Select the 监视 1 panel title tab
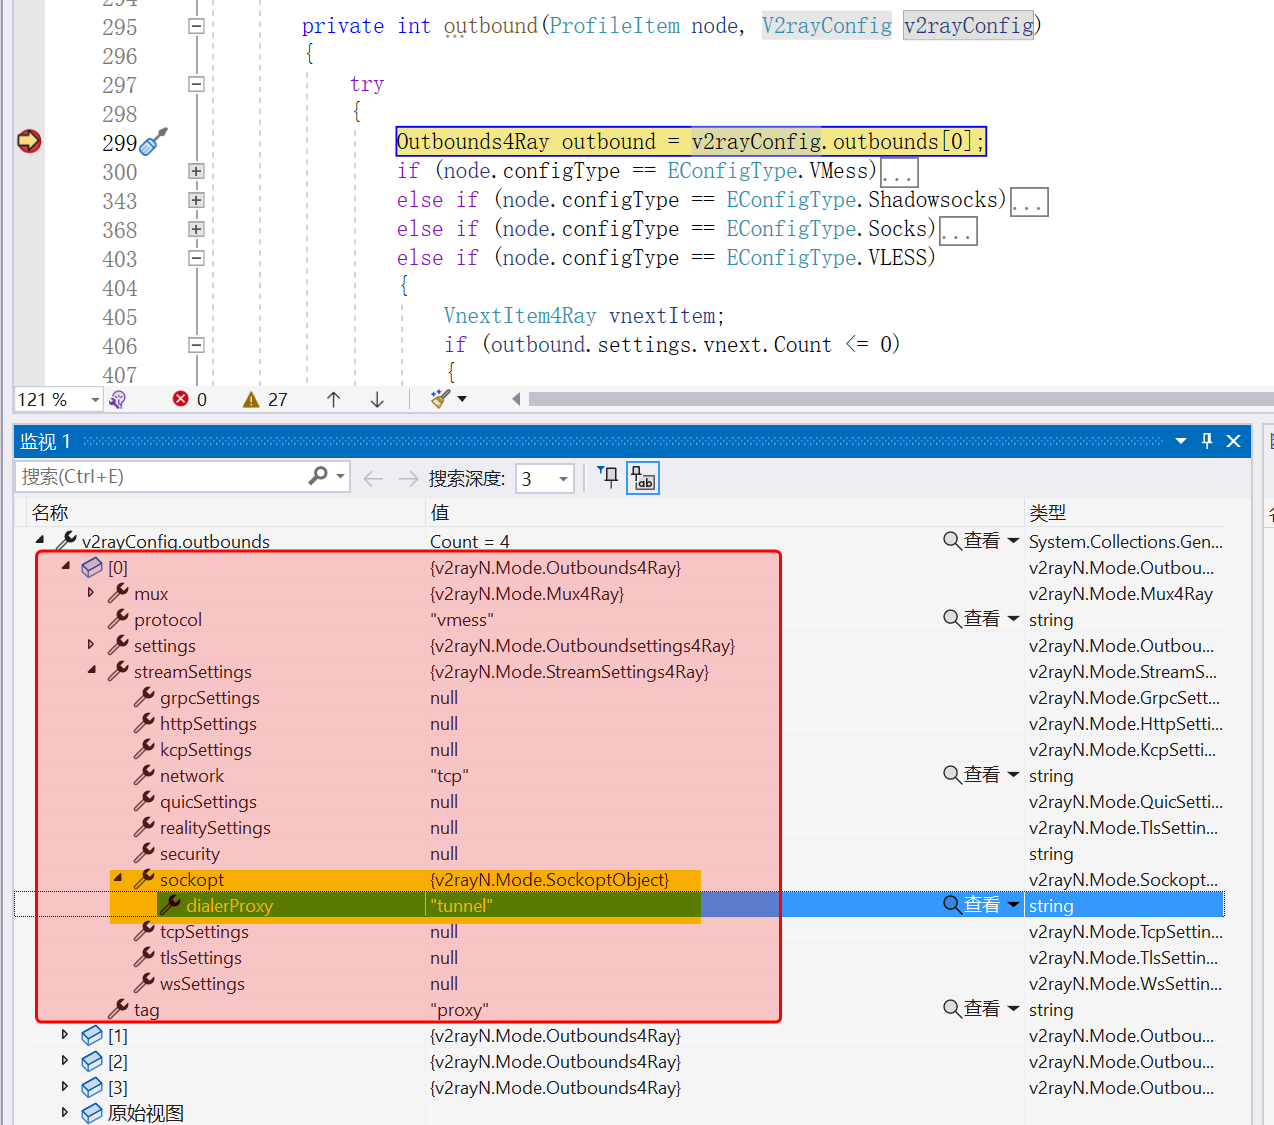The width and height of the screenshot is (1274, 1125). (x=46, y=441)
